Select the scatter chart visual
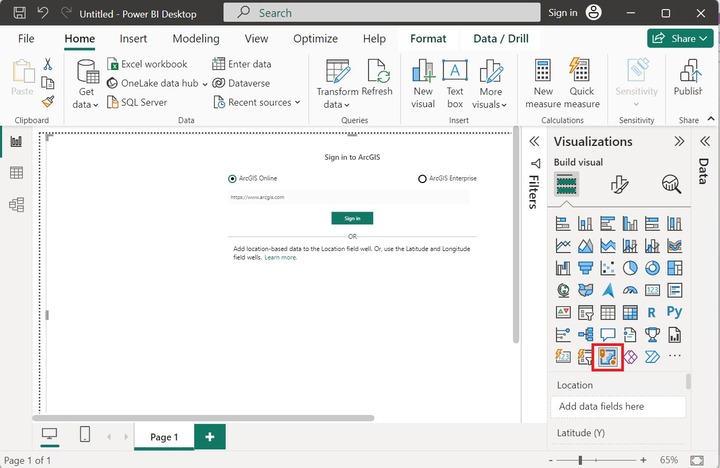The image size is (720, 468). [608, 268]
